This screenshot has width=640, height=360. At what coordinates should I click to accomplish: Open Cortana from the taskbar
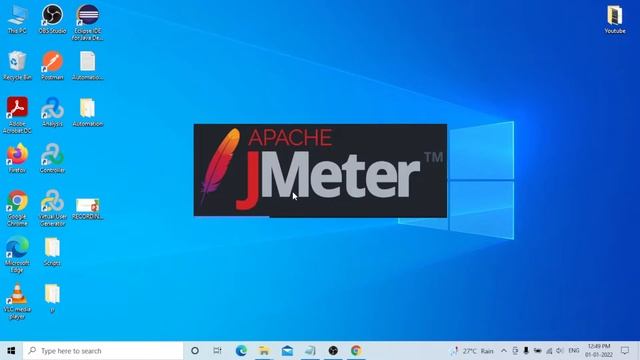(x=195, y=351)
